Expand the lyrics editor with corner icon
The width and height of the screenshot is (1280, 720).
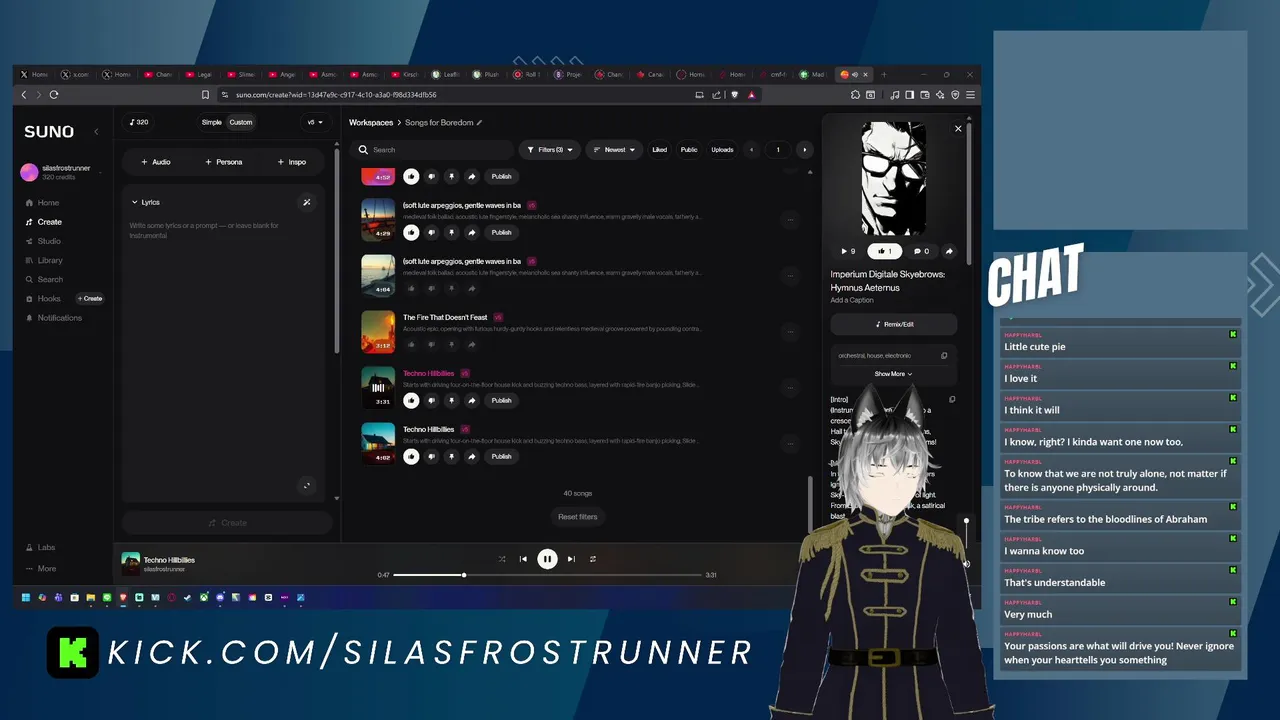307,486
